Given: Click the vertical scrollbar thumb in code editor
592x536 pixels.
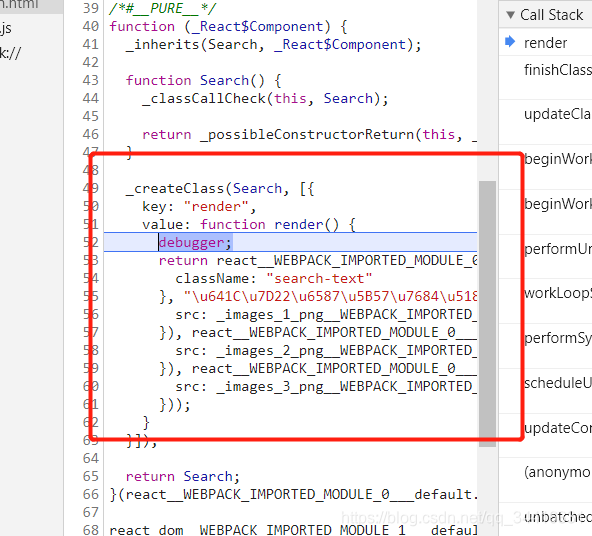Looking at the screenshot, I should [487, 314].
